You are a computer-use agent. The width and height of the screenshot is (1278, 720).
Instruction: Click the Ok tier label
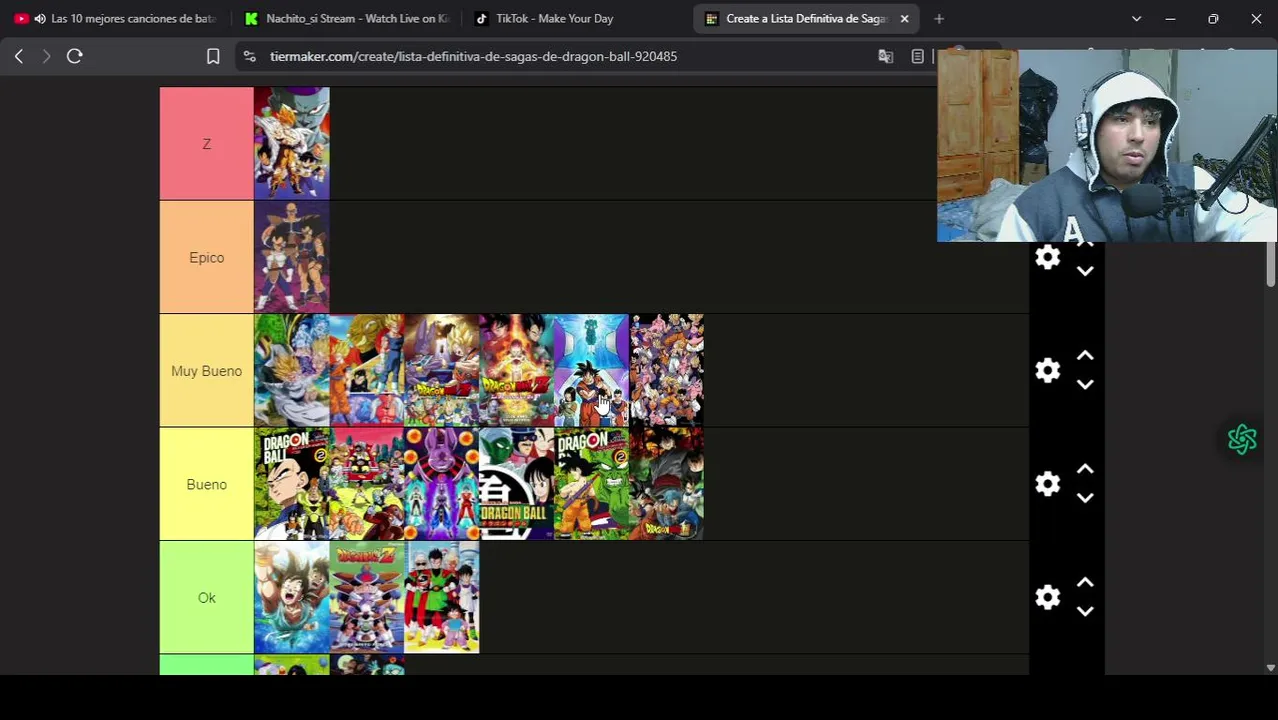tap(207, 598)
